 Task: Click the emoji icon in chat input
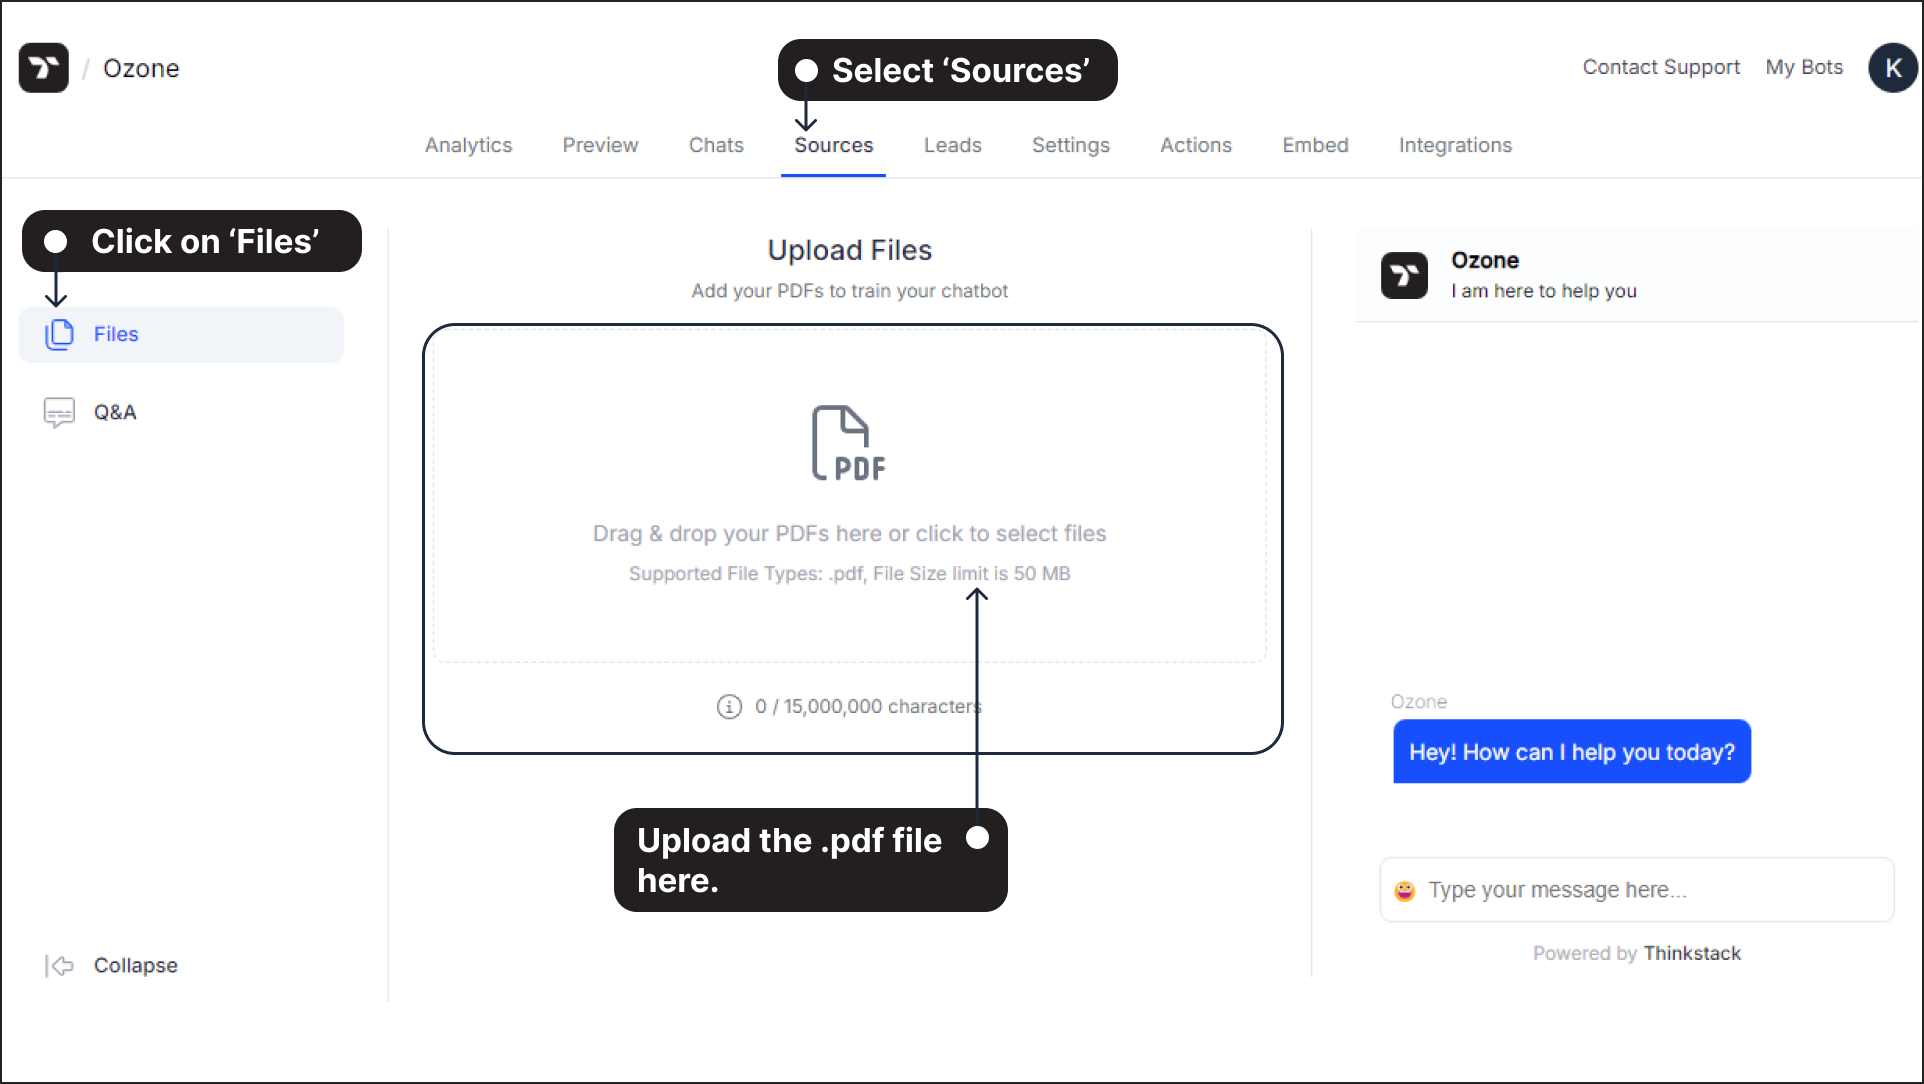point(1405,888)
